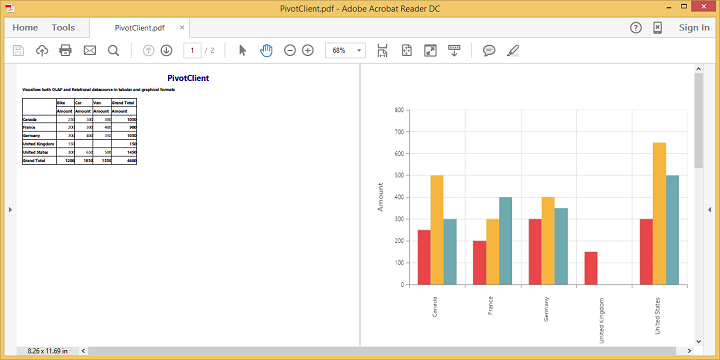Click the PivotClient heading text
720x360 pixels.
[x=188, y=79]
